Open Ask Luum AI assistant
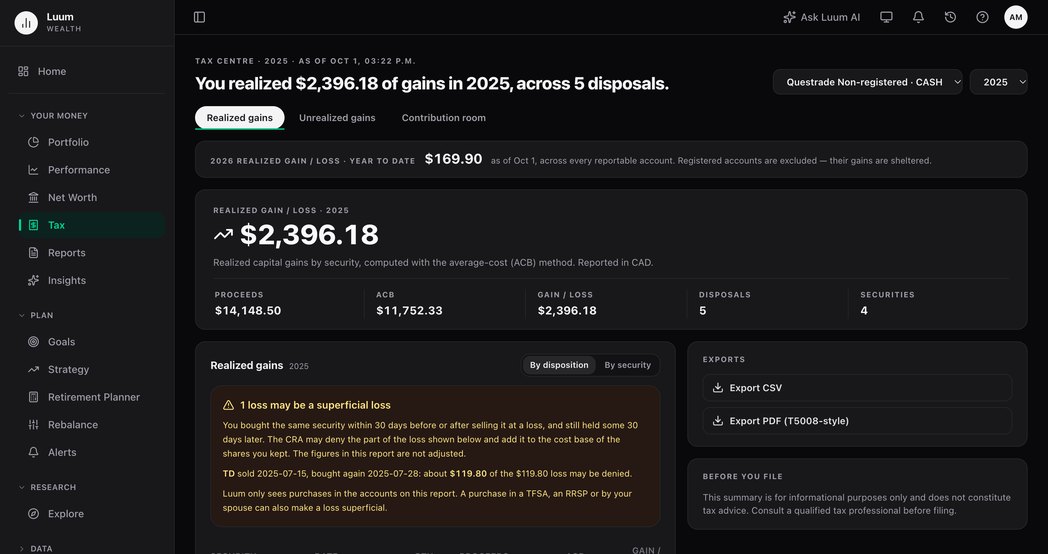 tap(821, 17)
